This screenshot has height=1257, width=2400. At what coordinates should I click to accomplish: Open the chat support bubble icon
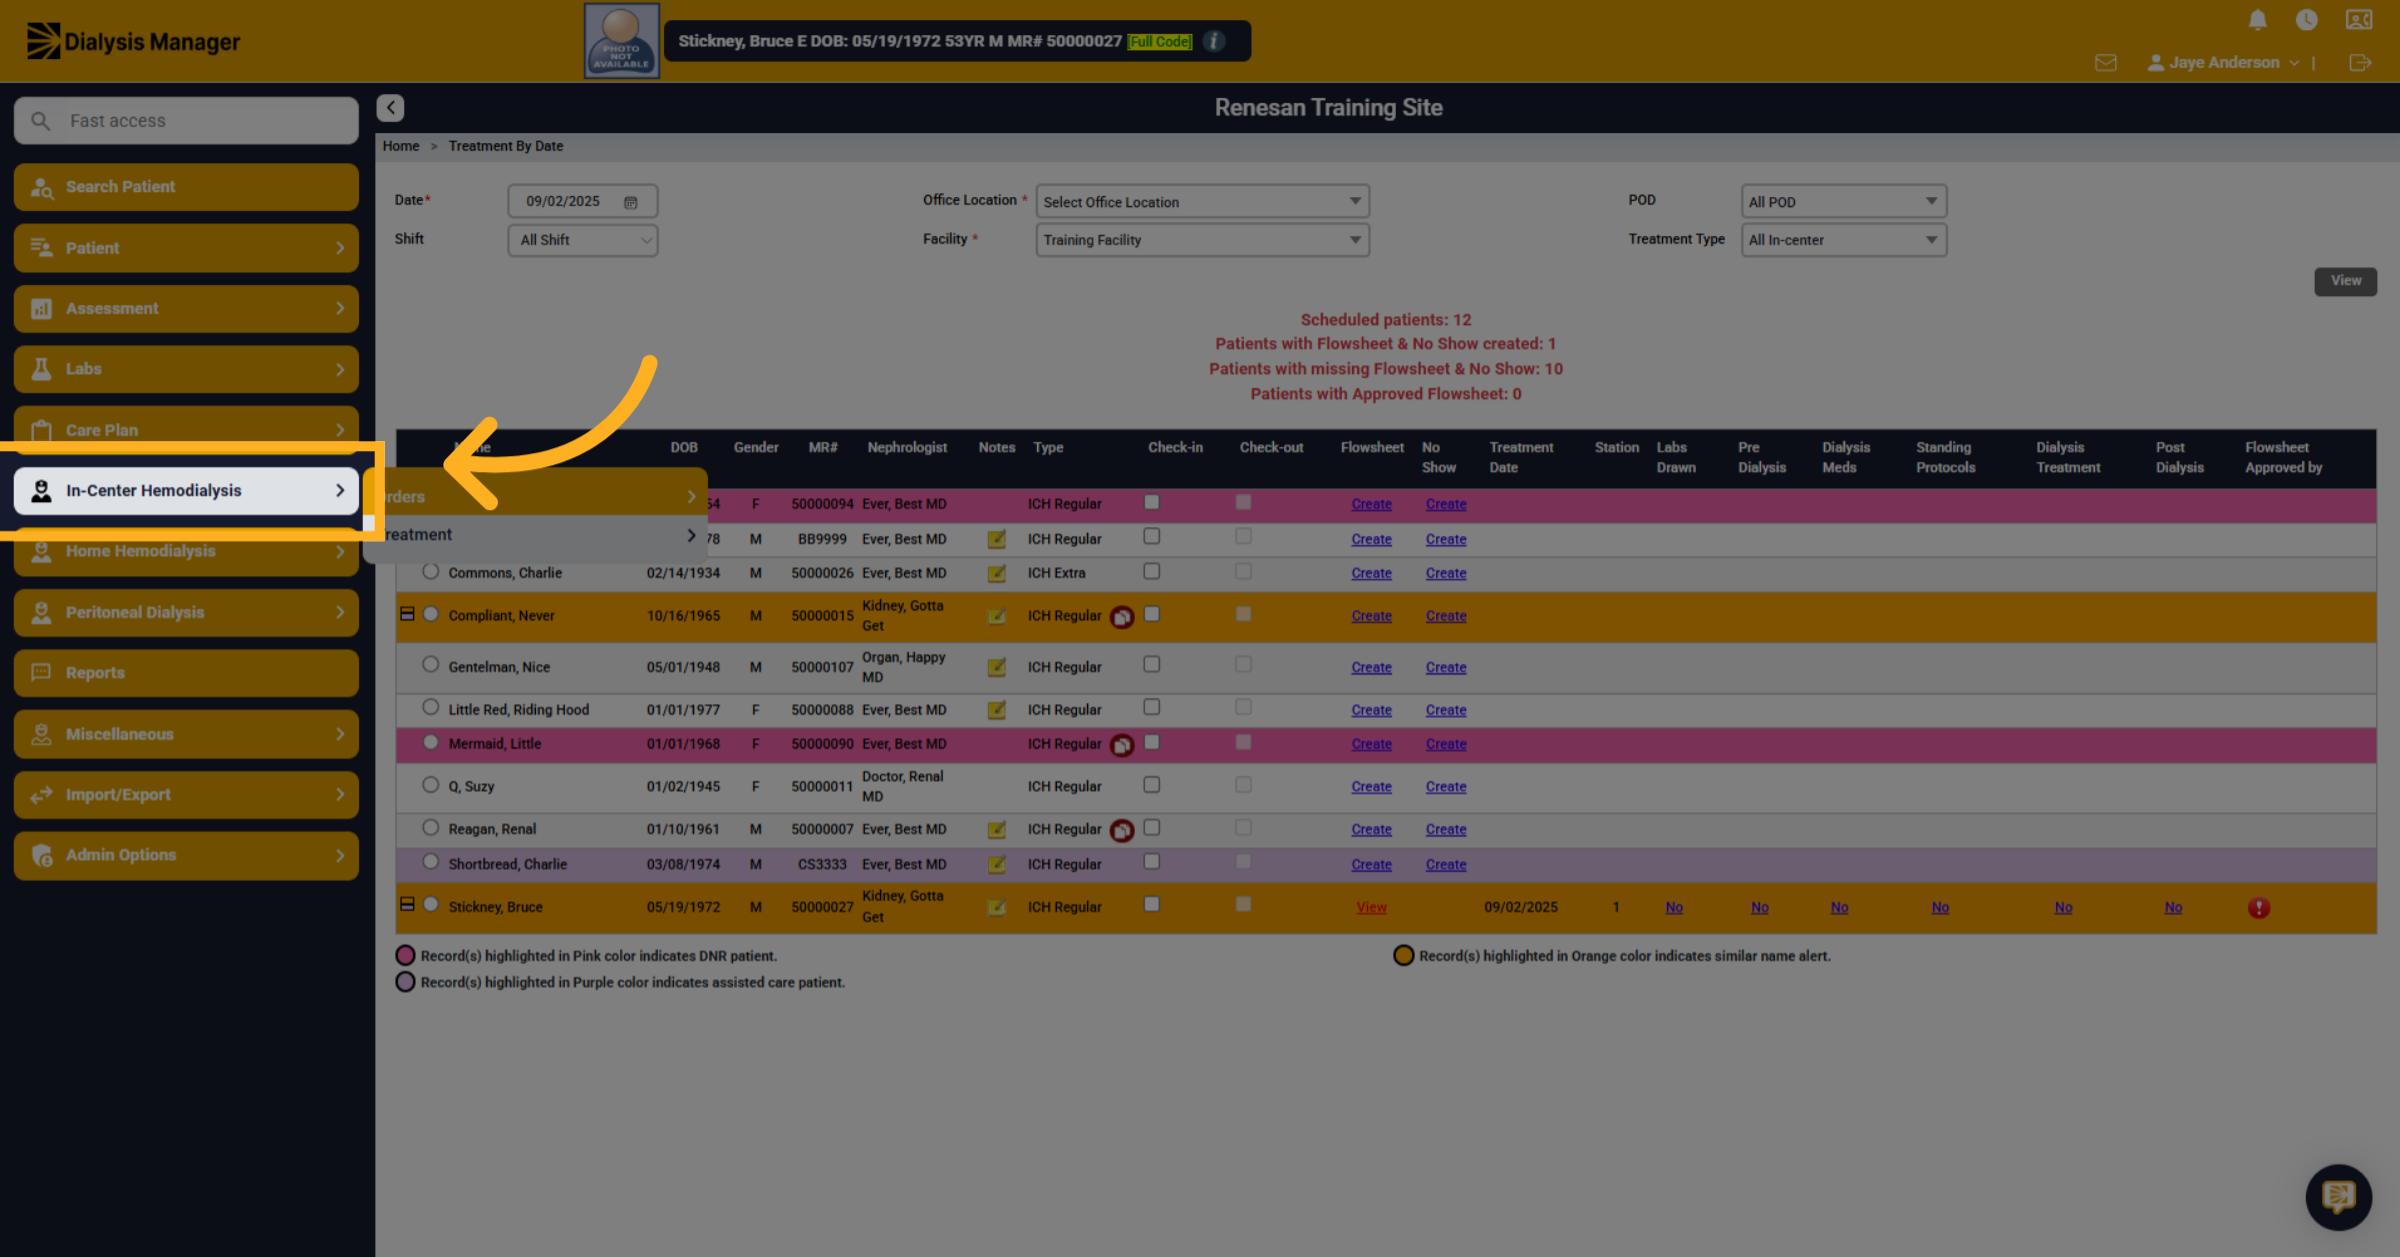coord(2338,1196)
